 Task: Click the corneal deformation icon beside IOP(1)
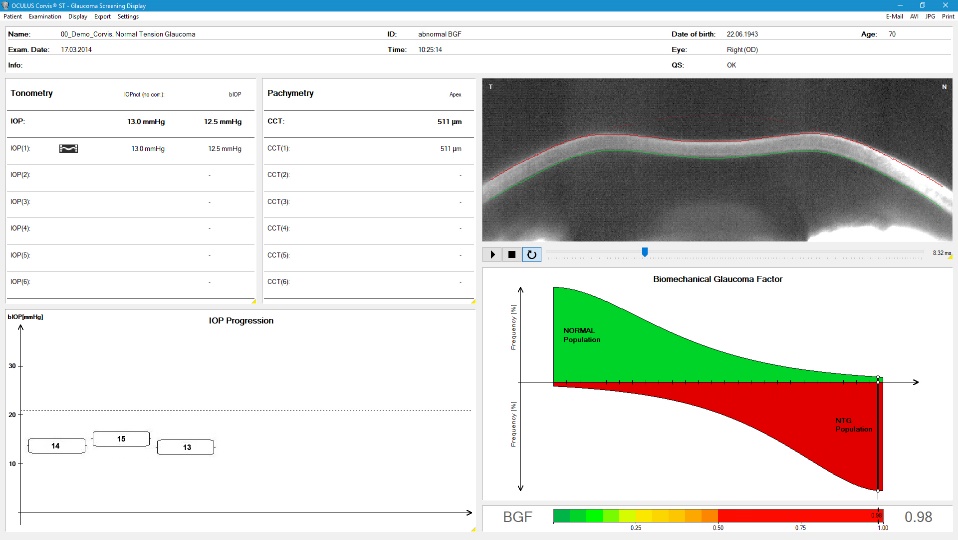[x=69, y=149]
